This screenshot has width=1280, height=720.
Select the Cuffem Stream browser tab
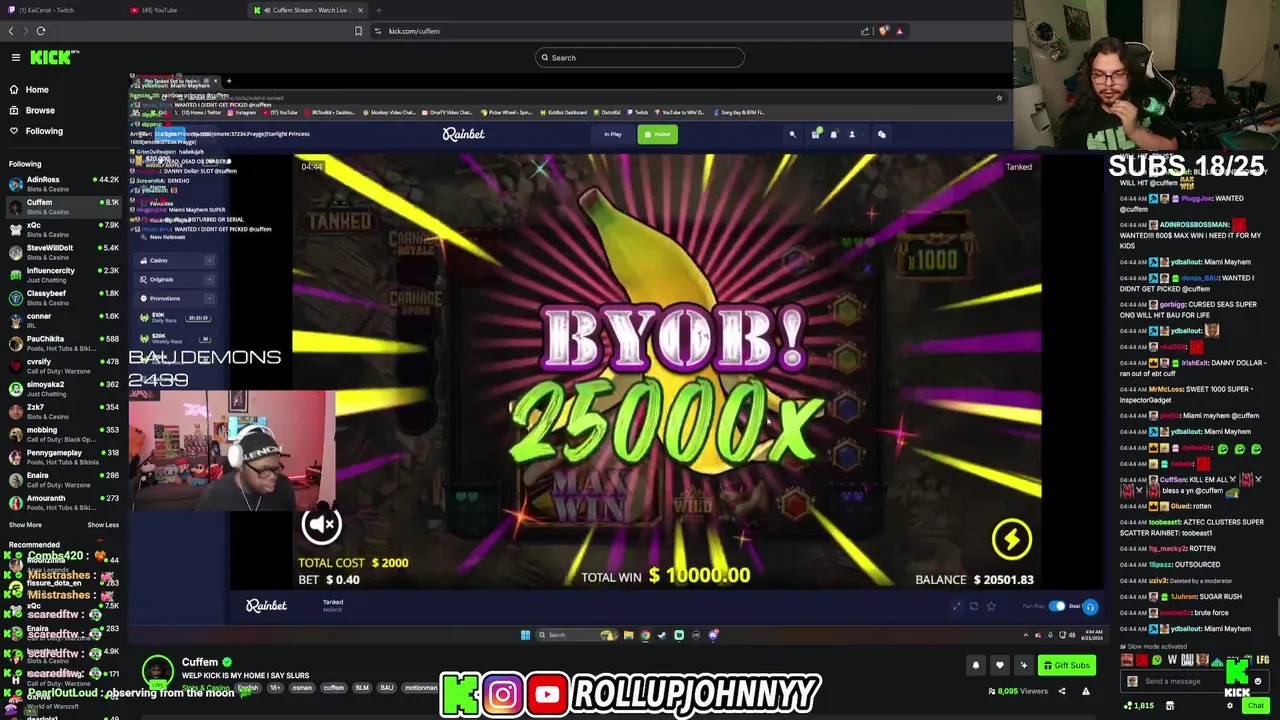[308, 10]
